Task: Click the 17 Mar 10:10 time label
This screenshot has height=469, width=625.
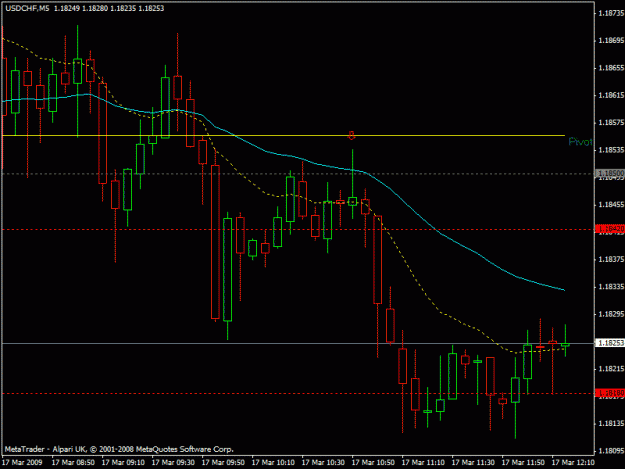Action: click(x=273, y=463)
